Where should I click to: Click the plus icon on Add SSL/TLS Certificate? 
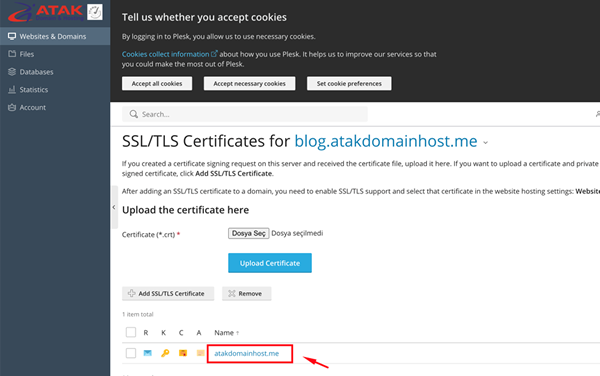point(131,293)
